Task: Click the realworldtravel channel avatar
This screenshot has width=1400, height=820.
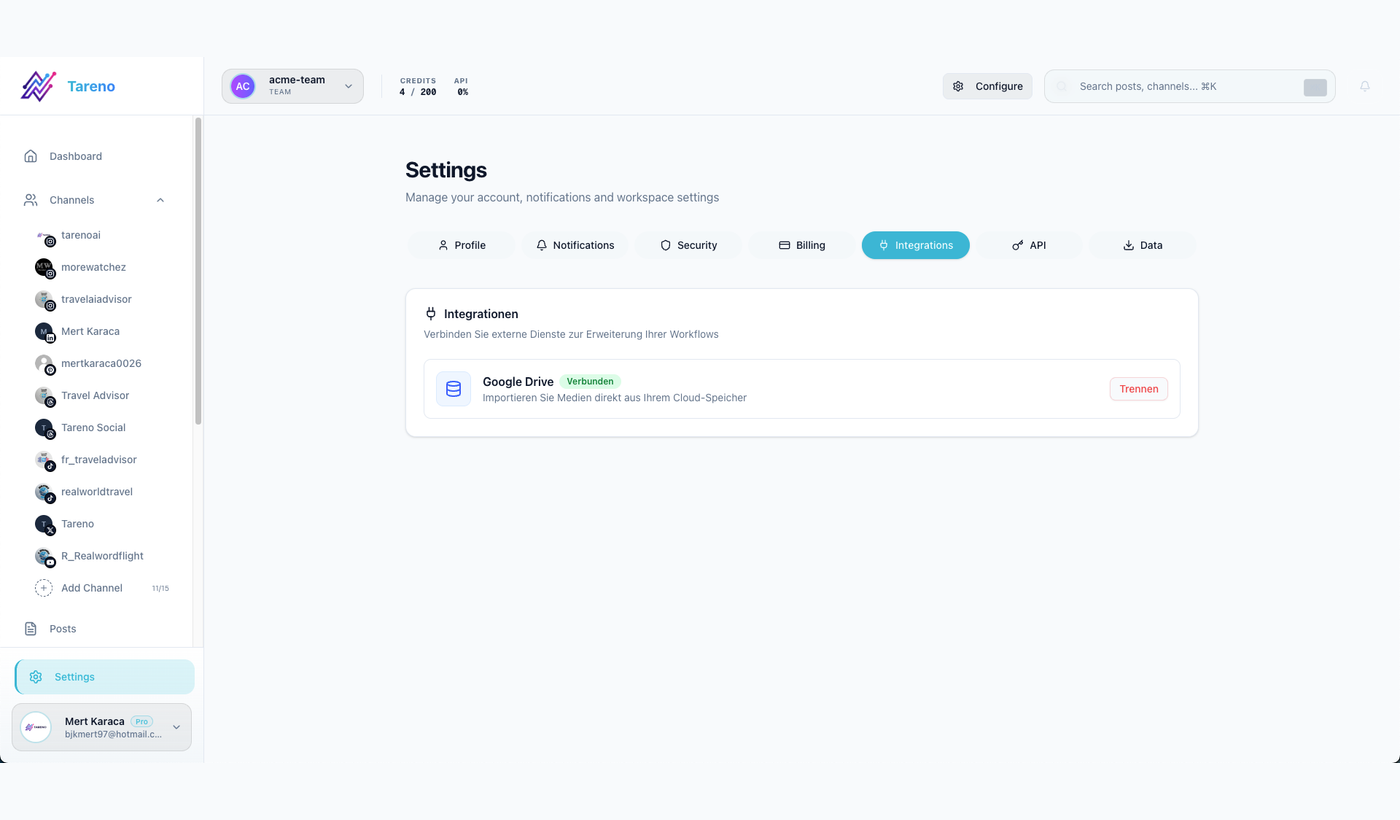Action: [45, 492]
